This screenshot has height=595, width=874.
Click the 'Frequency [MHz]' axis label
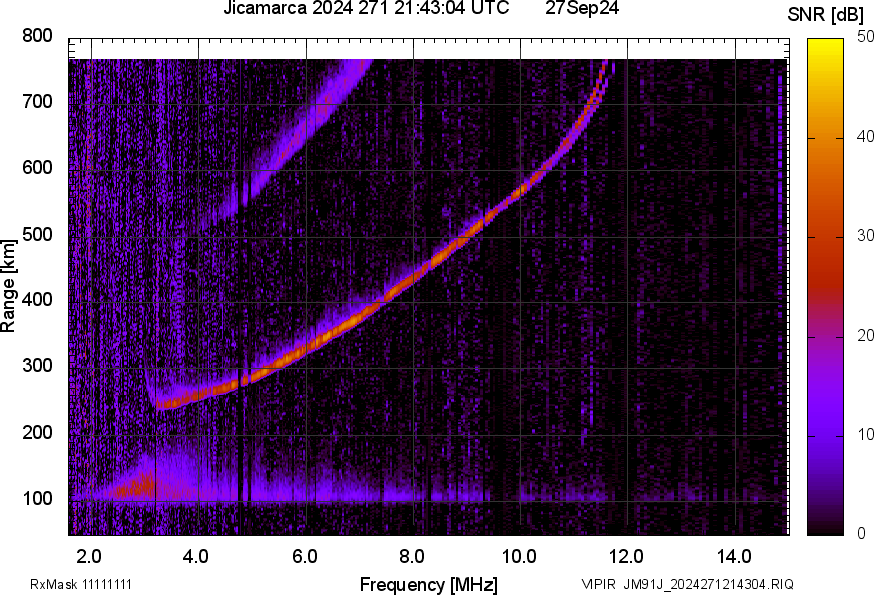click(428, 584)
